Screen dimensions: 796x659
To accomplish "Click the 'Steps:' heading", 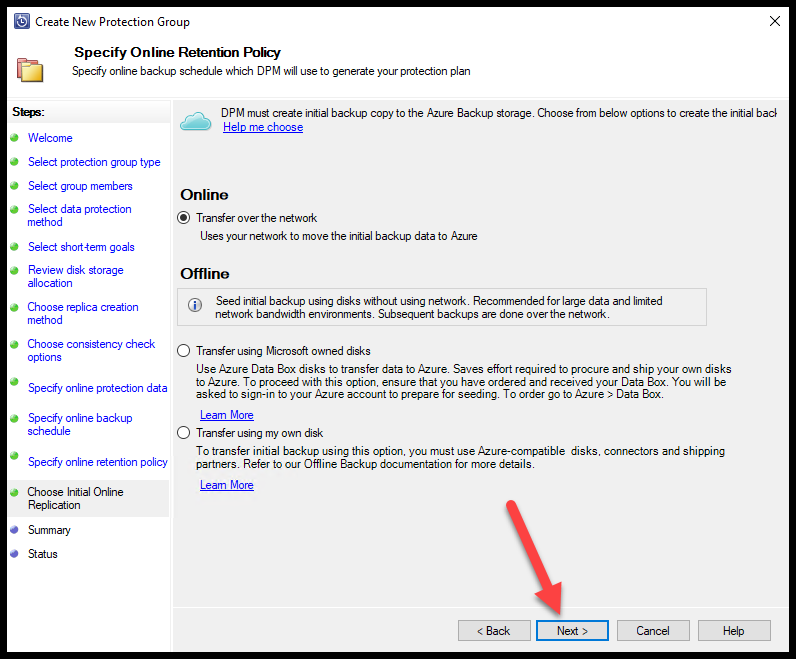I will [x=28, y=112].
